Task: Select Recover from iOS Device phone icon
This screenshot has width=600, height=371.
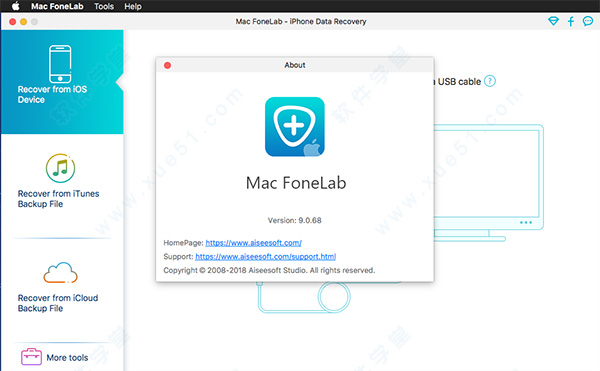Action: [x=60, y=64]
